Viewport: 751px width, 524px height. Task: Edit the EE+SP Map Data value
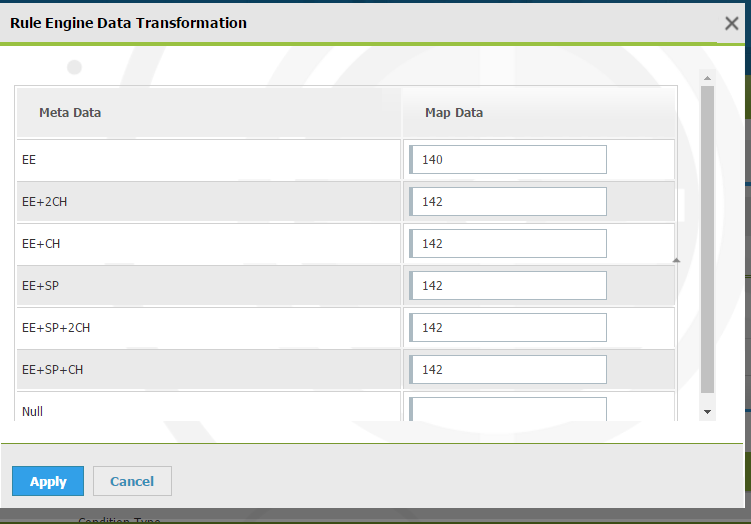pyautogui.click(x=508, y=286)
